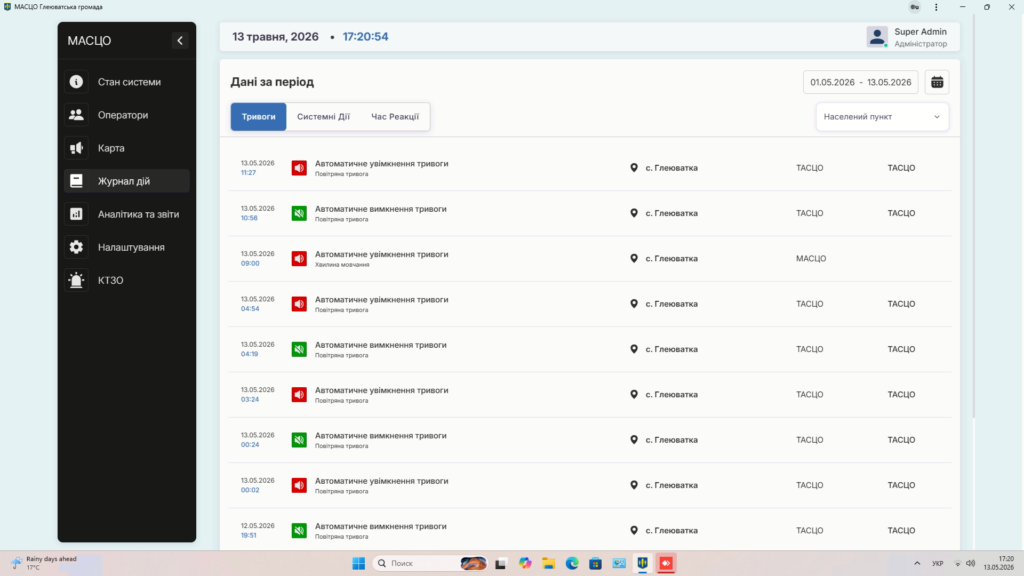Open Аналітика та звіти chart icon
The height and width of the screenshot is (576, 1024).
click(x=76, y=214)
